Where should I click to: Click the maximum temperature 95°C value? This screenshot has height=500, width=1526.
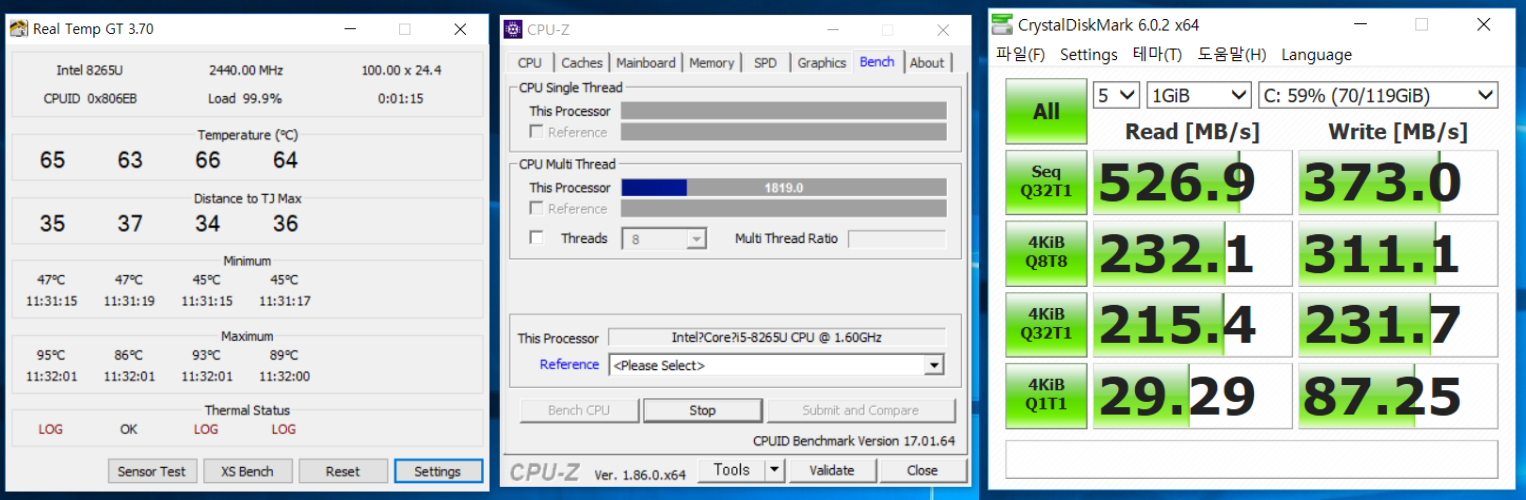[51, 355]
